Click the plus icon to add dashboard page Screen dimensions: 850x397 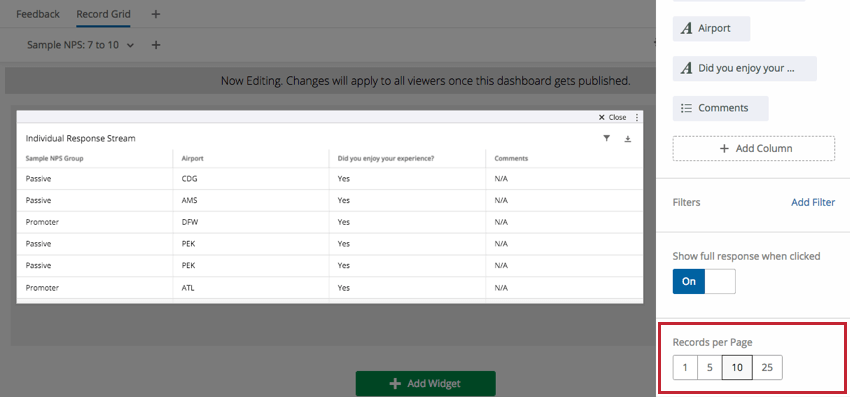click(x=156, y=14)
